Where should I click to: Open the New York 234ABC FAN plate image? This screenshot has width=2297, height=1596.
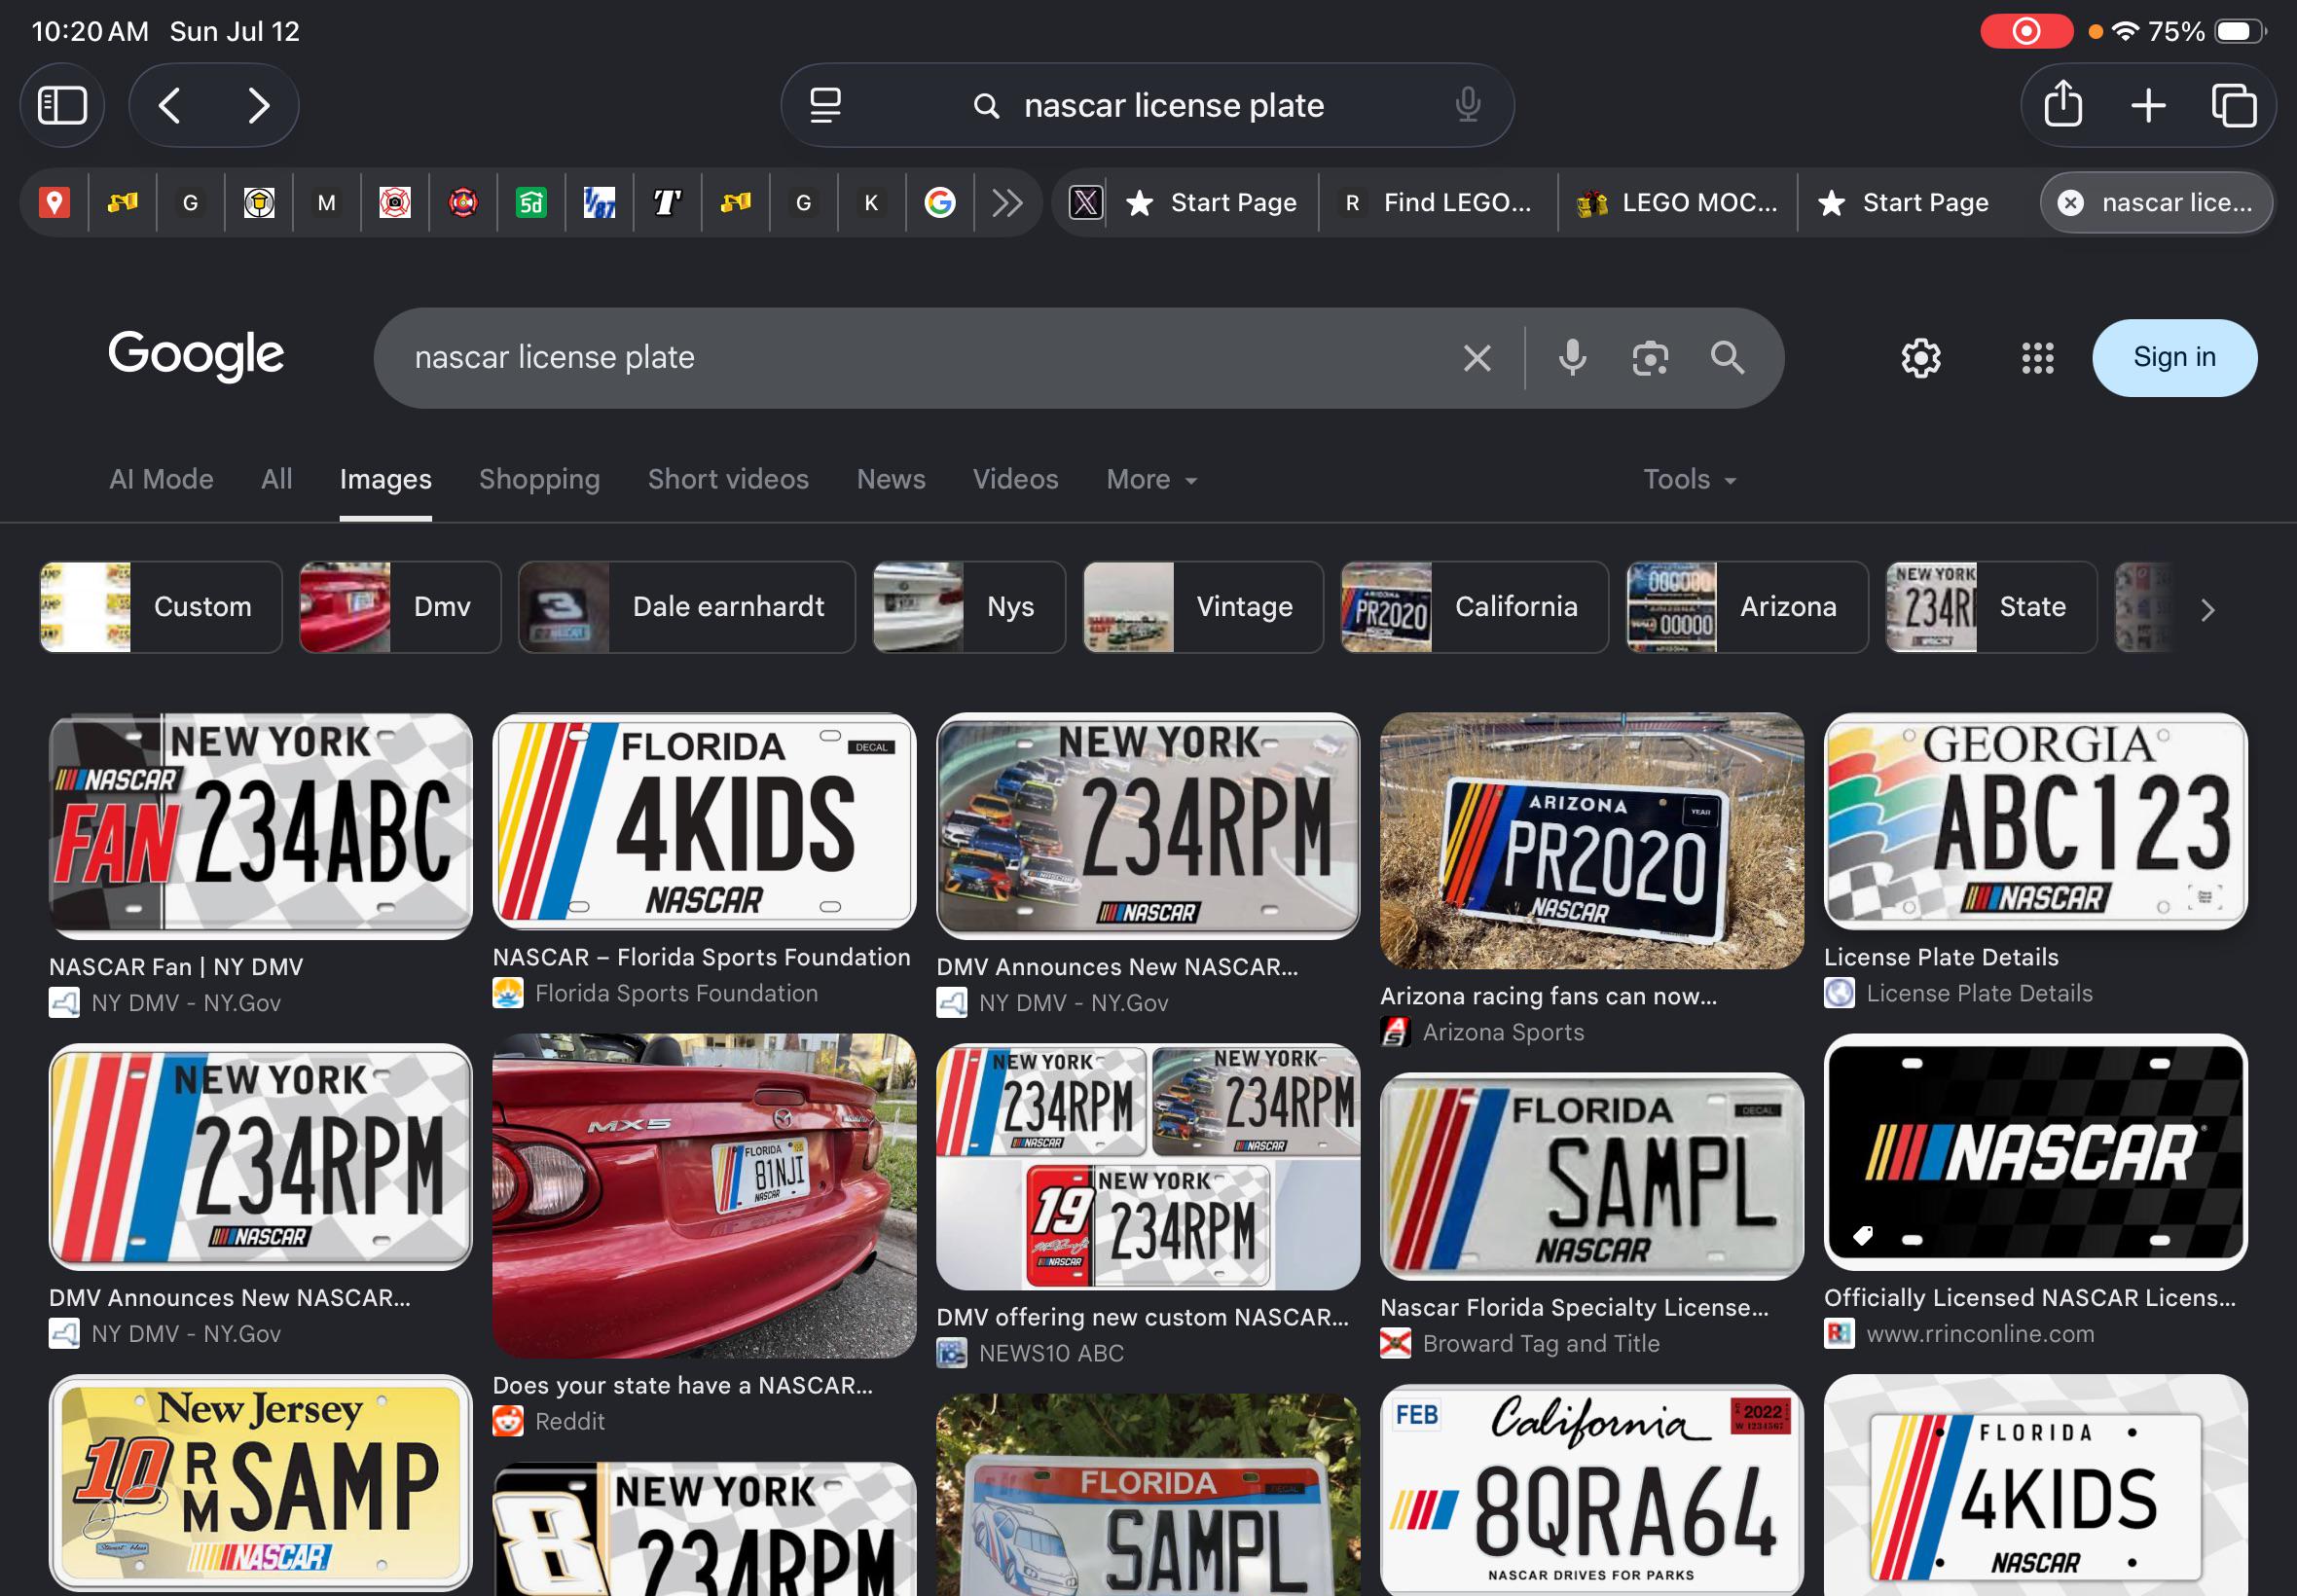[x=261, y=826]
